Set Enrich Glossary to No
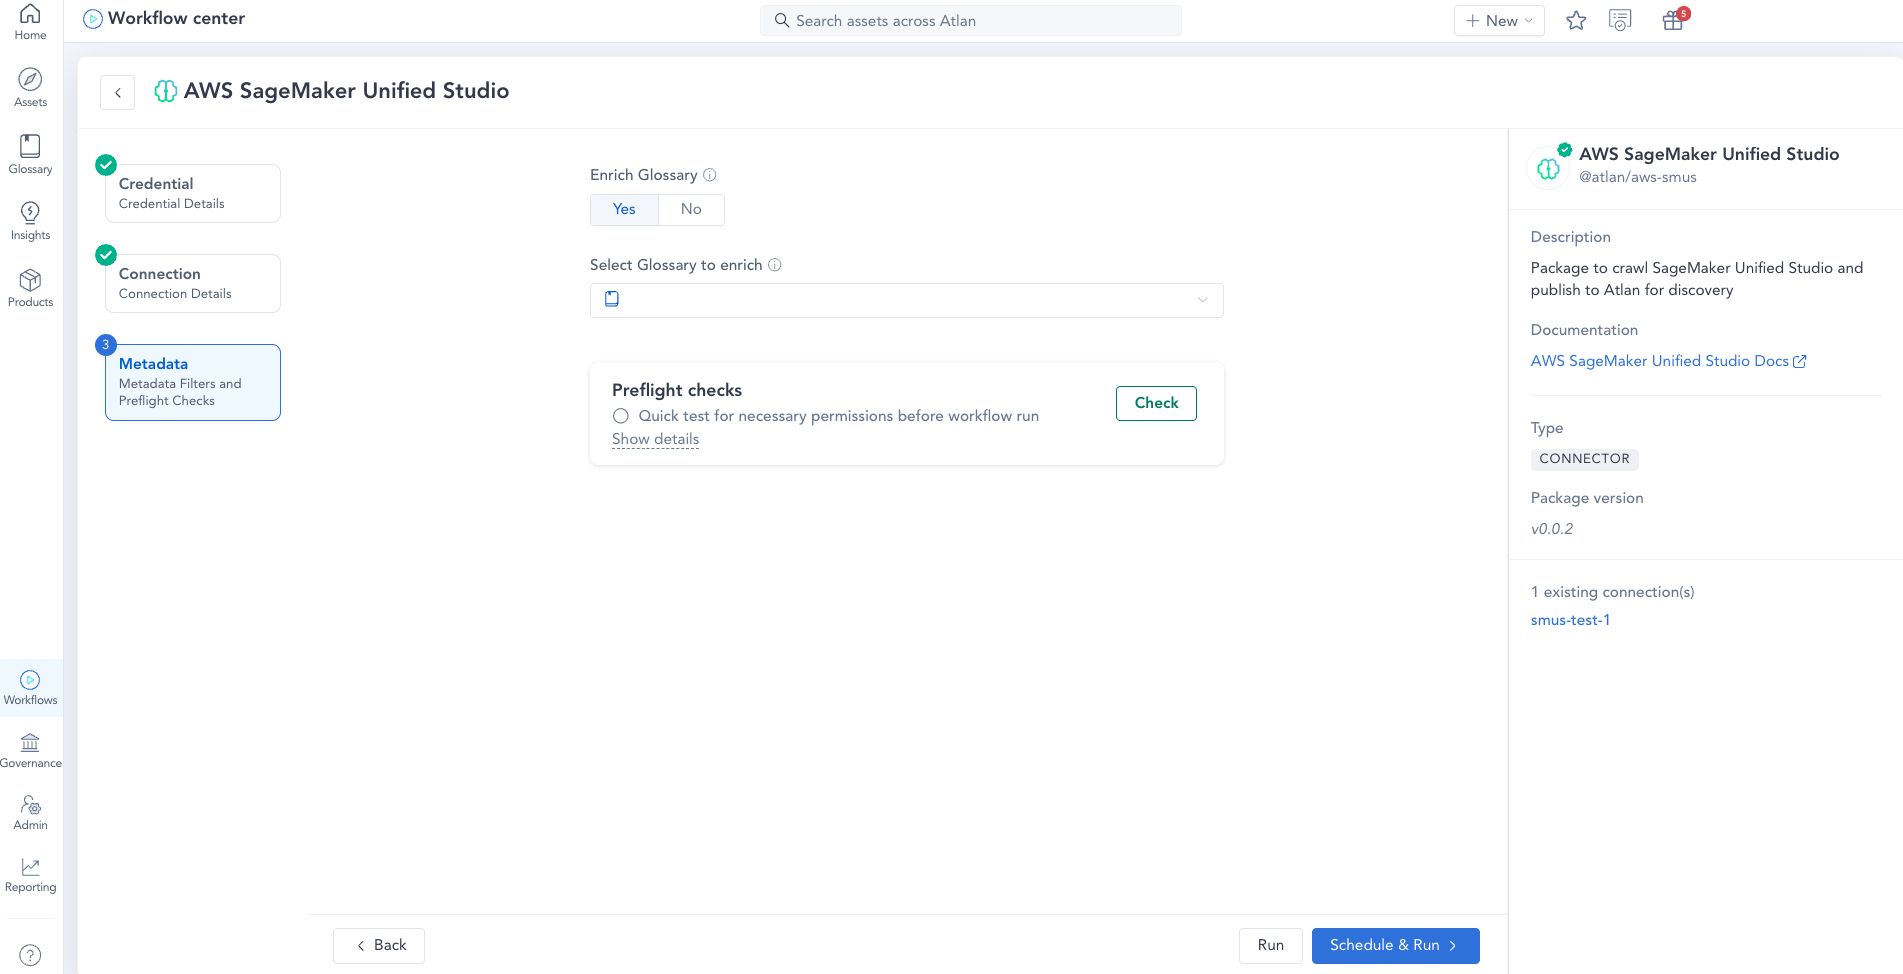1903x974 pixels. coord(691,209)
